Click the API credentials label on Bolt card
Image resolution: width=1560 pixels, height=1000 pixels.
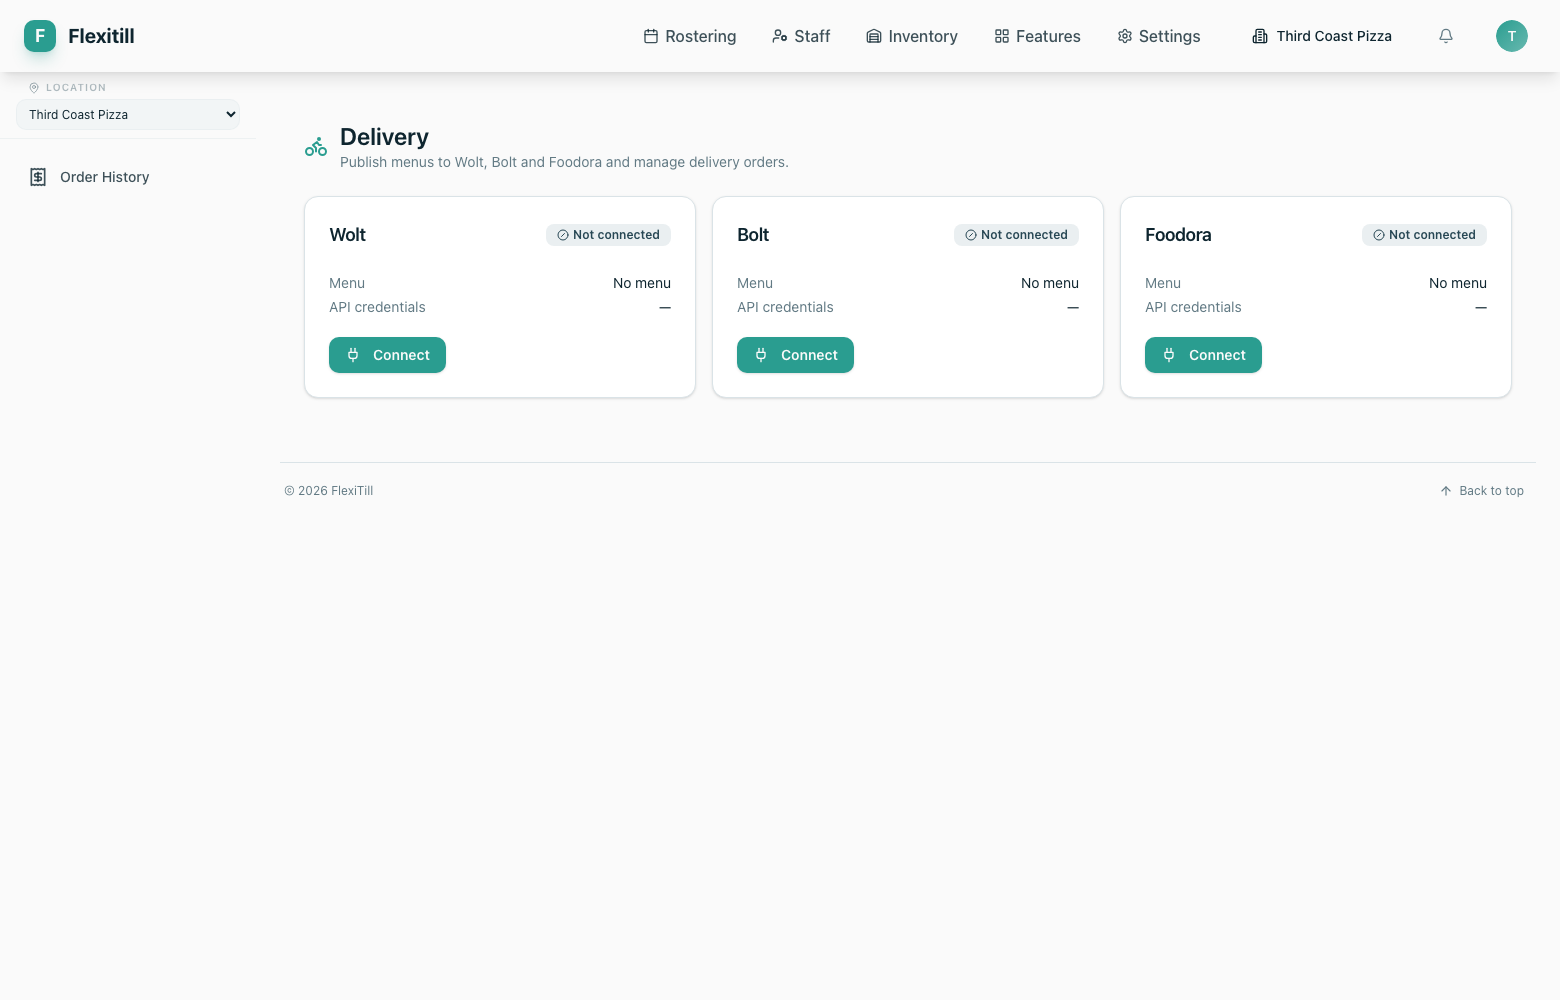coord(785,307)
